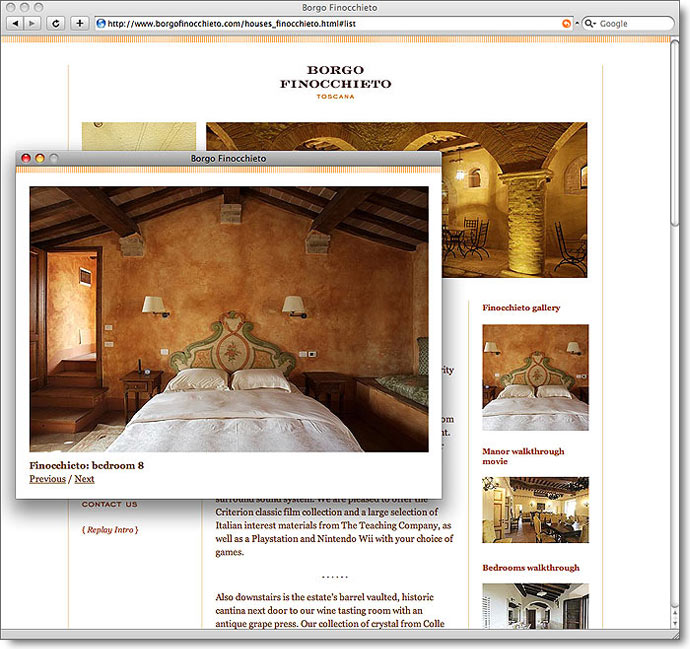
Task: Click the Bedrooms walkthrough heading
Action: 531,568
